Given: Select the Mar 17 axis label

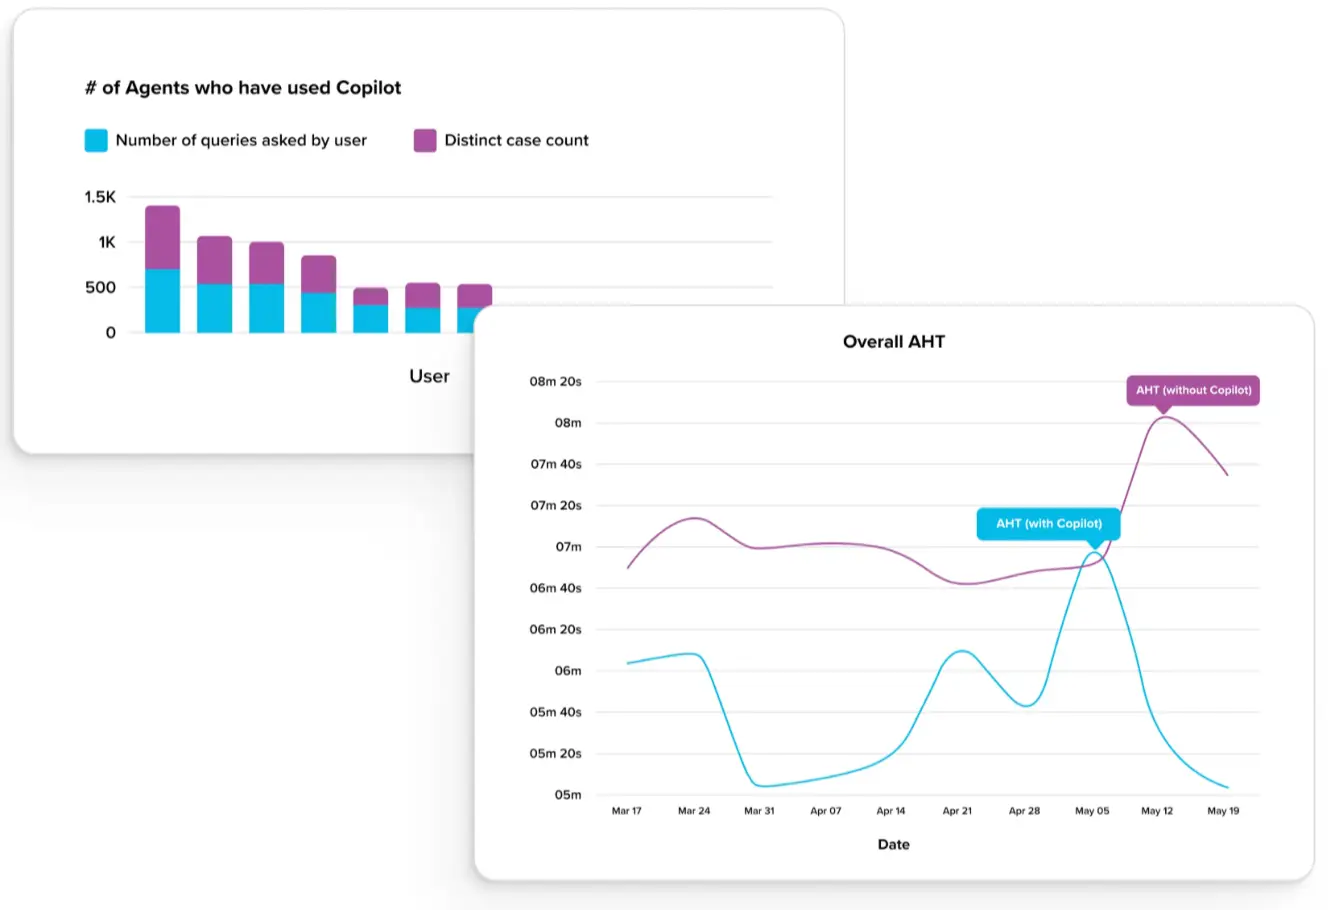Looking at the screenshot, I should [x=627, y=810].
